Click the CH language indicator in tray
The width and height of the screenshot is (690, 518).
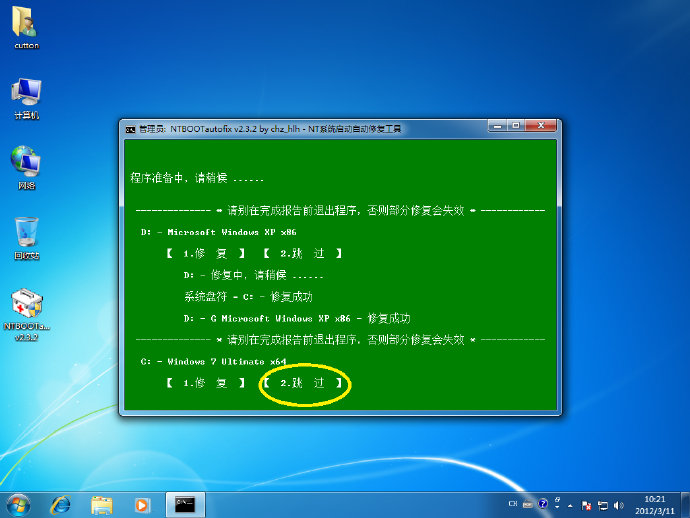click(513, 504)
